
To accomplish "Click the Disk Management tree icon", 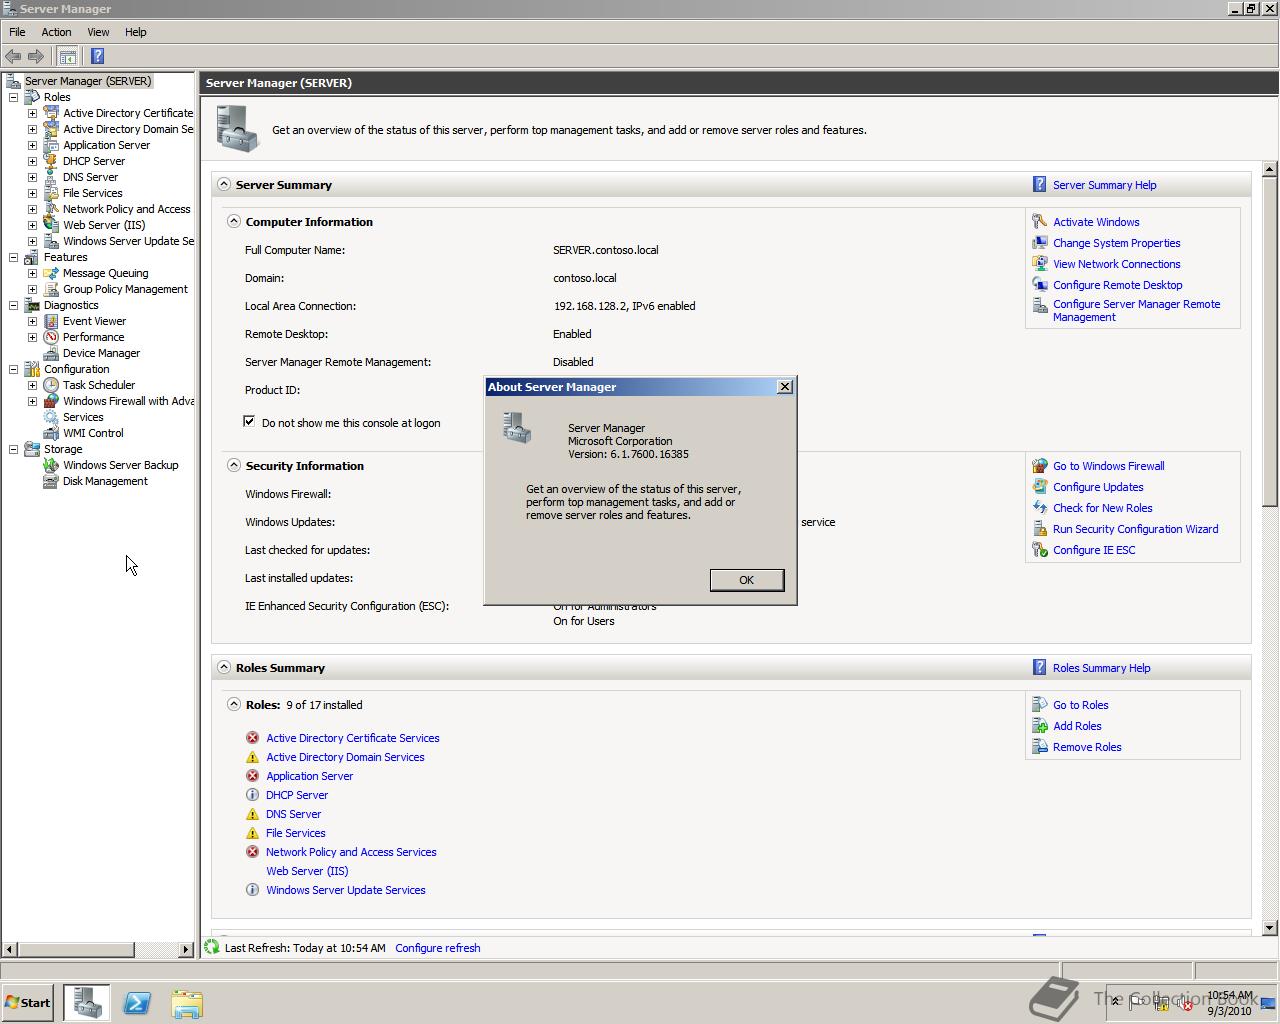I will click(x=51, y=481).
